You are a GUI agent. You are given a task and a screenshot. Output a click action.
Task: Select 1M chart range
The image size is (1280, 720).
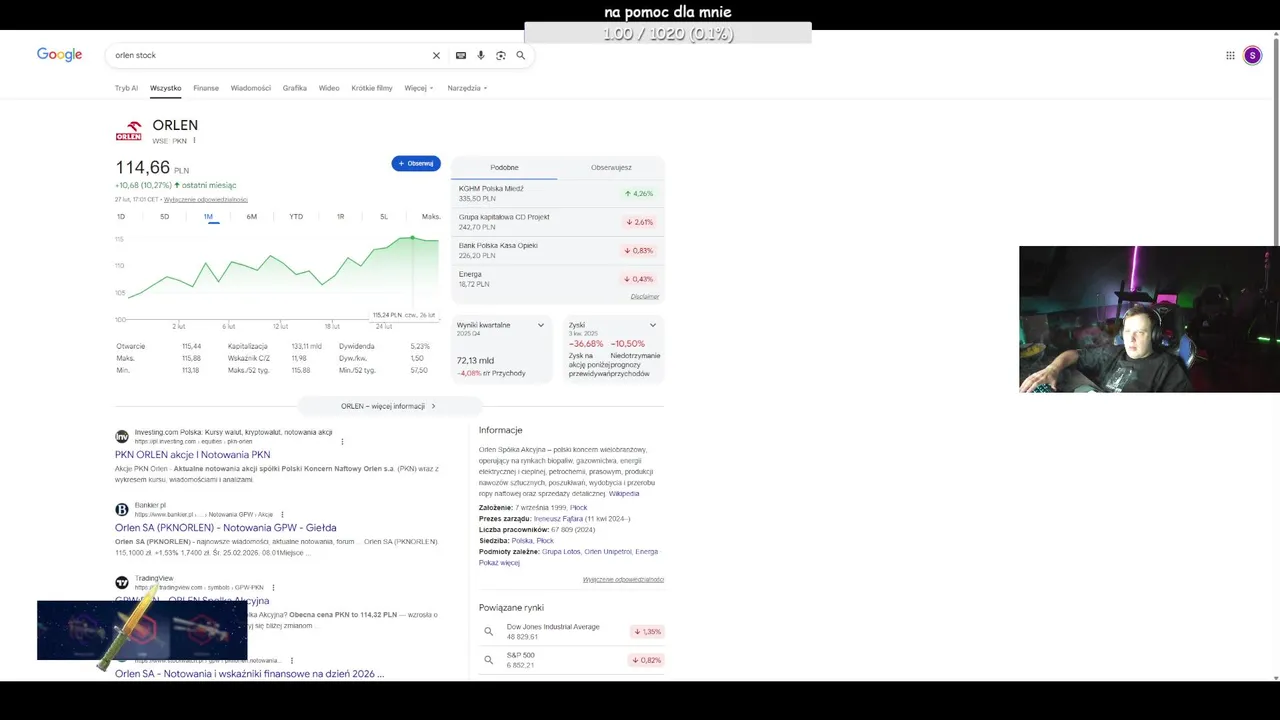point(208,217)
